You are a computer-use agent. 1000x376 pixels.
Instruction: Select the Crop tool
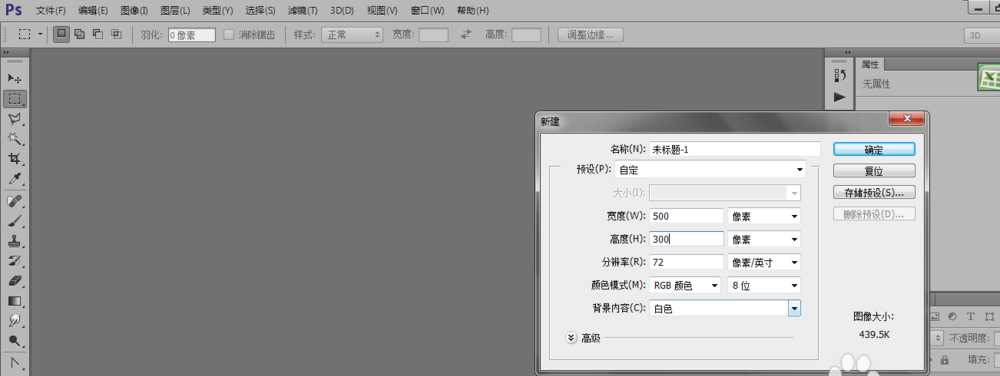click(15, 159)
